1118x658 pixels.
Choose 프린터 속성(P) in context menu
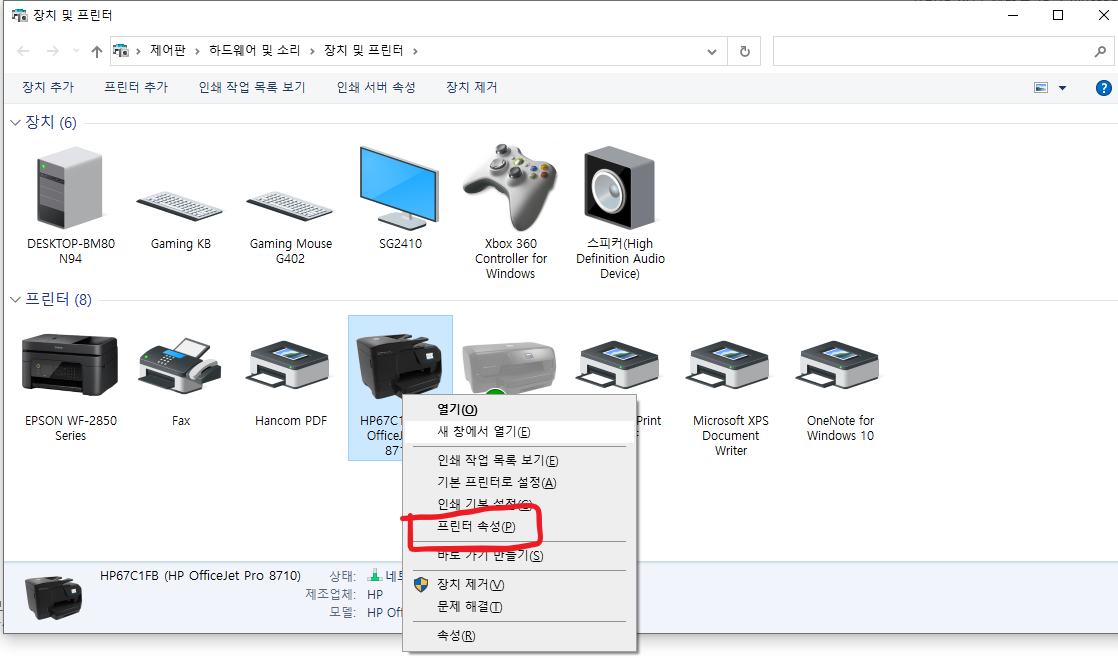pos(519,527)
